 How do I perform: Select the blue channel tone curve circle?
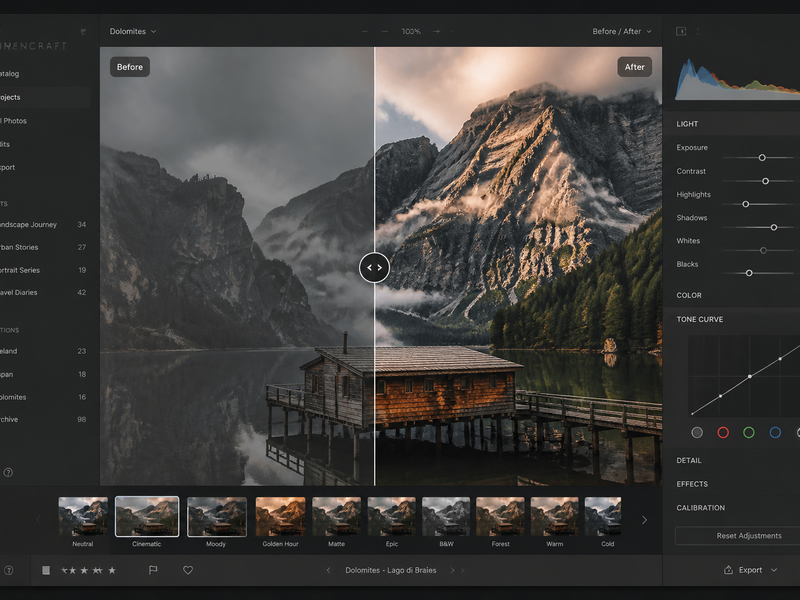click(x=775, y=433)
